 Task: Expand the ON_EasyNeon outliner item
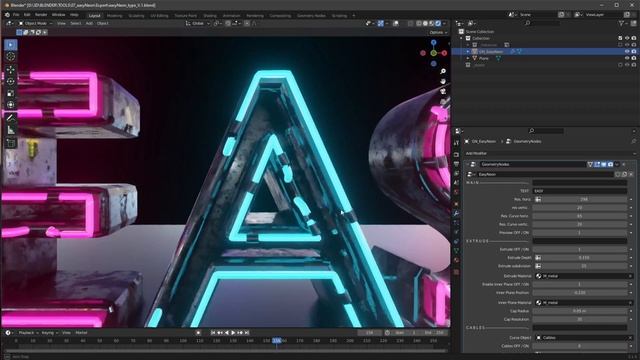coord(468,52)
